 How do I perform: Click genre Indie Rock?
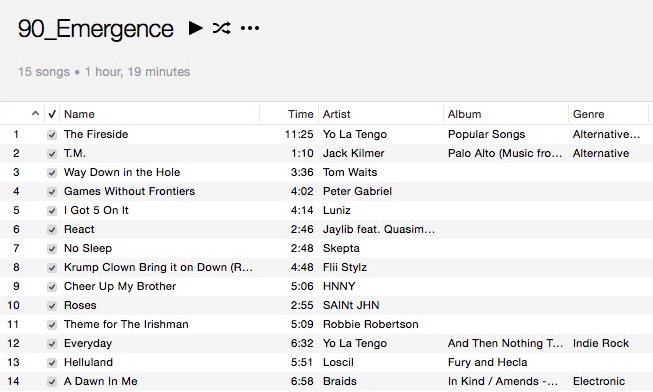pos(601,343)
